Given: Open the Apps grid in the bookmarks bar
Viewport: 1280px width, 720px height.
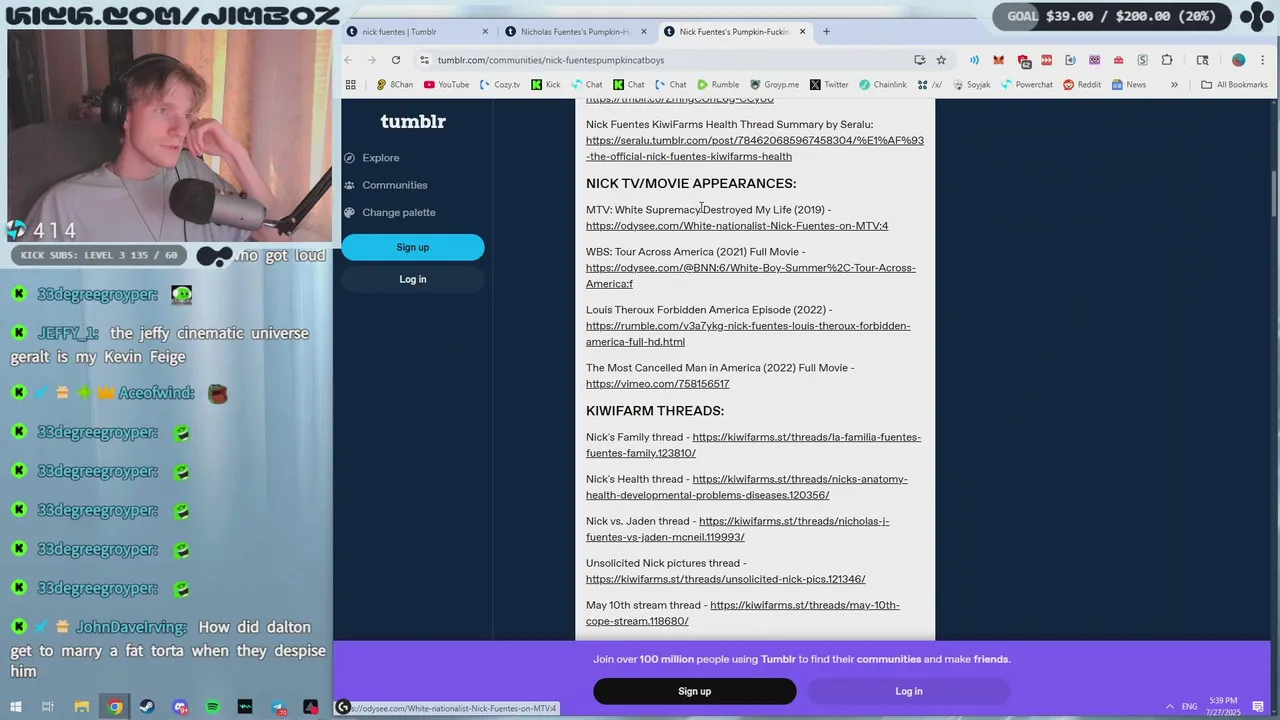Looking at the screenshot, I should point(350,85).
